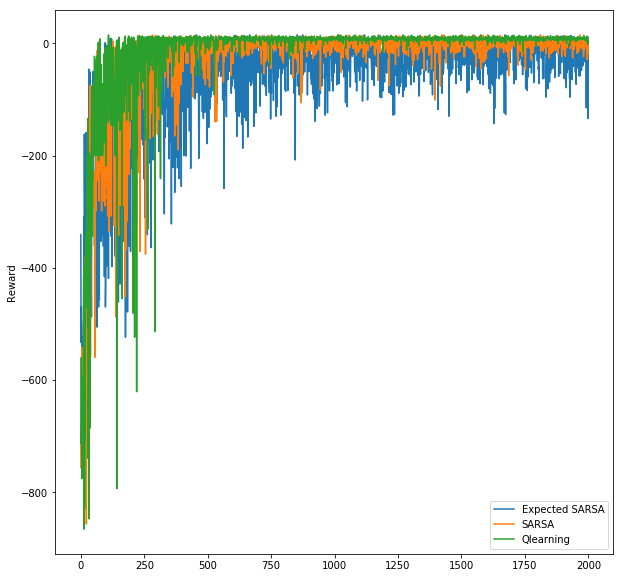Image resolution: width=624 pixels, height=578 pixels.
Task: Click the Qlearning legend label
Action: (546, 539)
